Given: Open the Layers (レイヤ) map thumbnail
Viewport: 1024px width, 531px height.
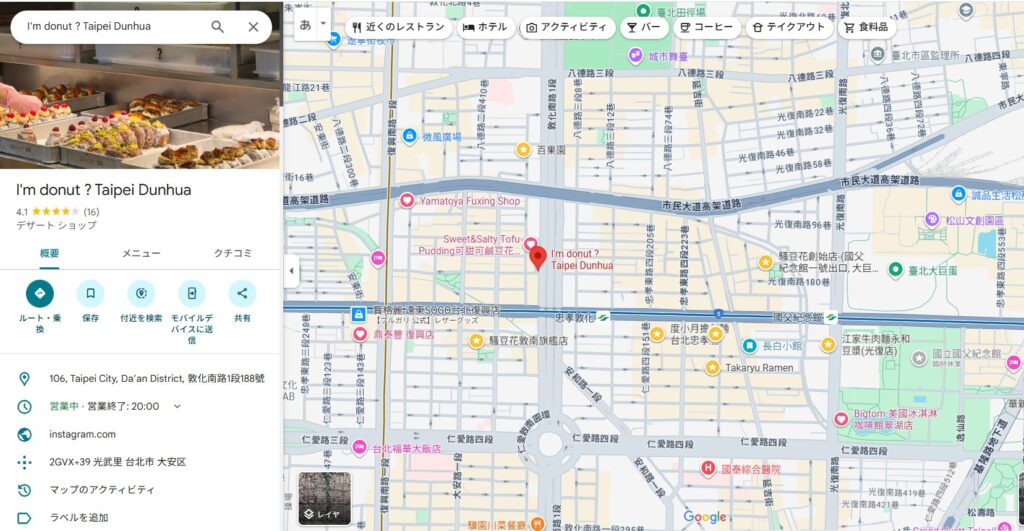Looking at the screenshot, I should [x=324, y=498].
